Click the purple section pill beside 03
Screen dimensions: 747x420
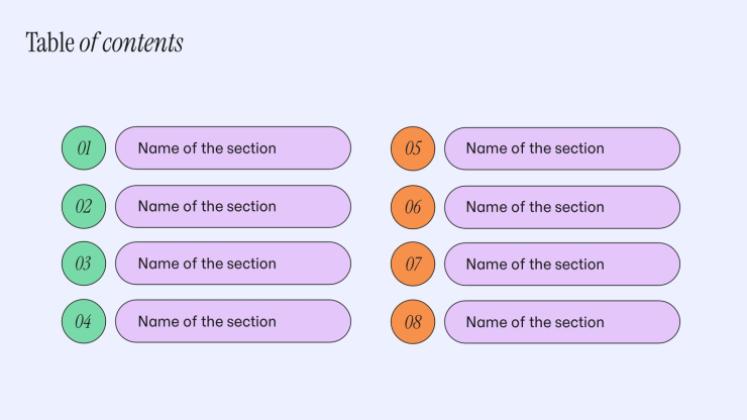[x=233, y=264]
